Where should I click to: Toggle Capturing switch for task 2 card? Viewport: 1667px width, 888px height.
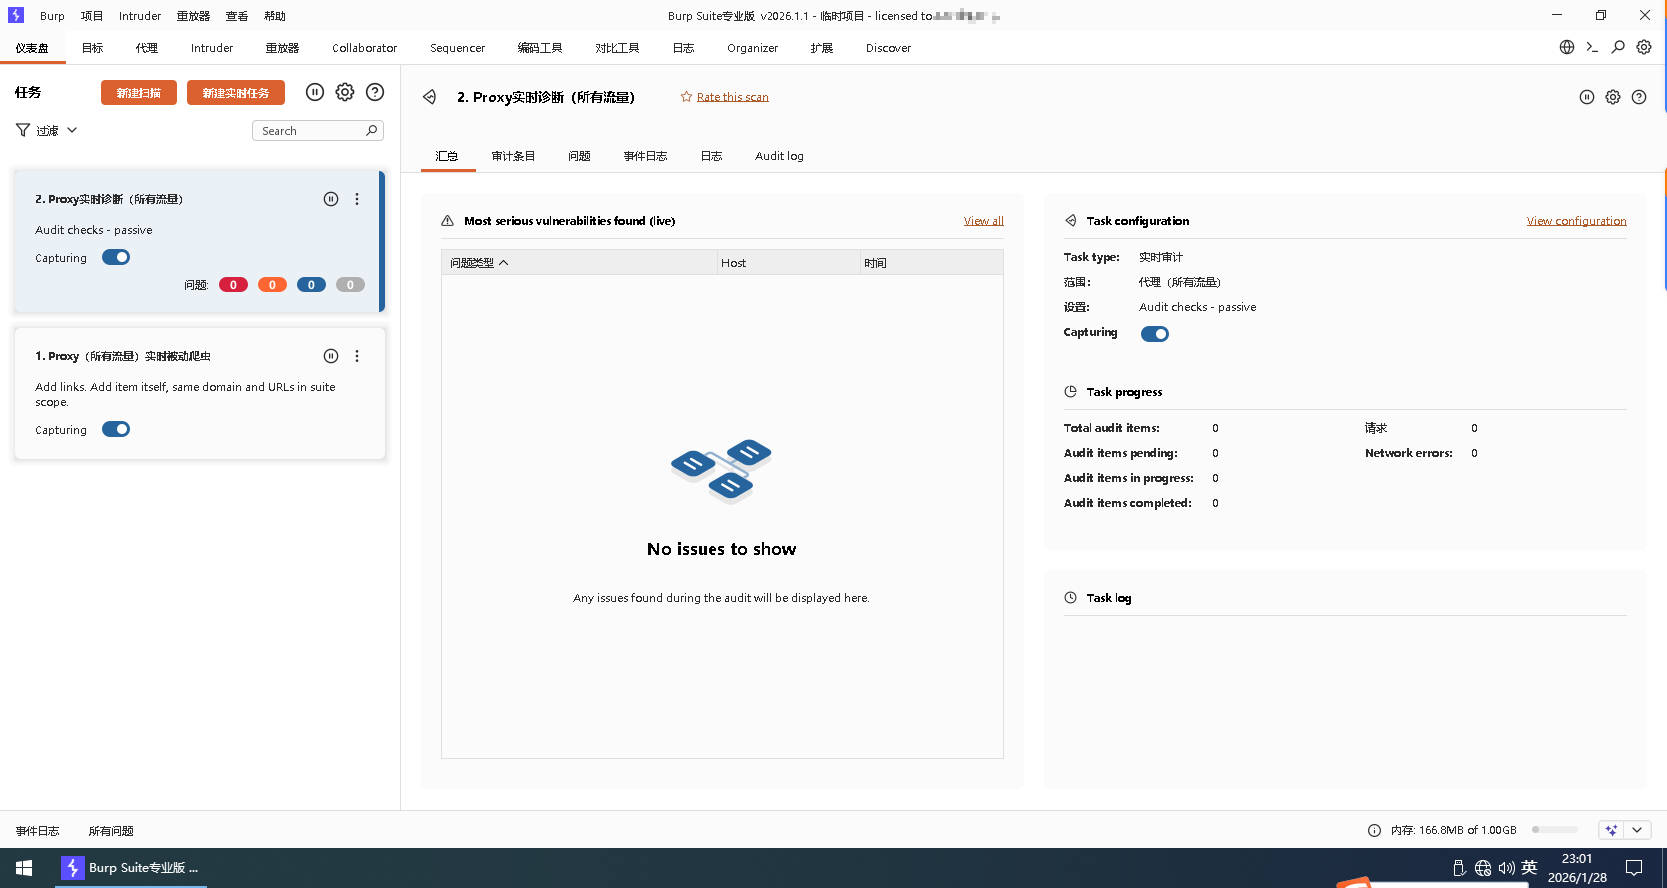(116, 258)
